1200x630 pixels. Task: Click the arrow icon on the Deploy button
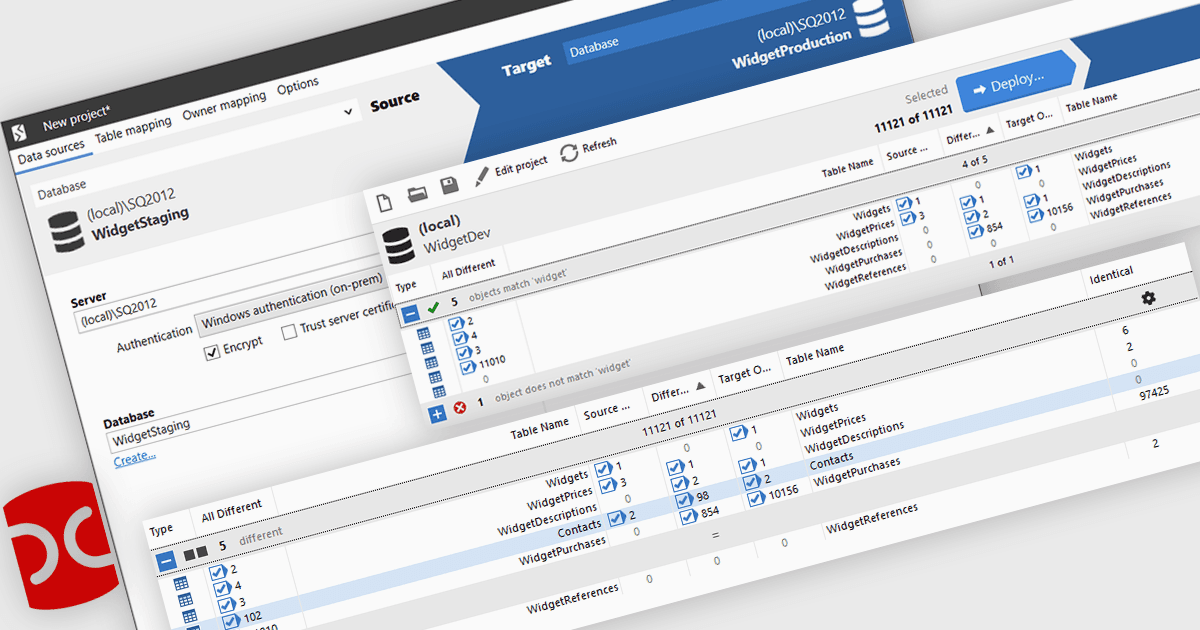click(979, 88)
